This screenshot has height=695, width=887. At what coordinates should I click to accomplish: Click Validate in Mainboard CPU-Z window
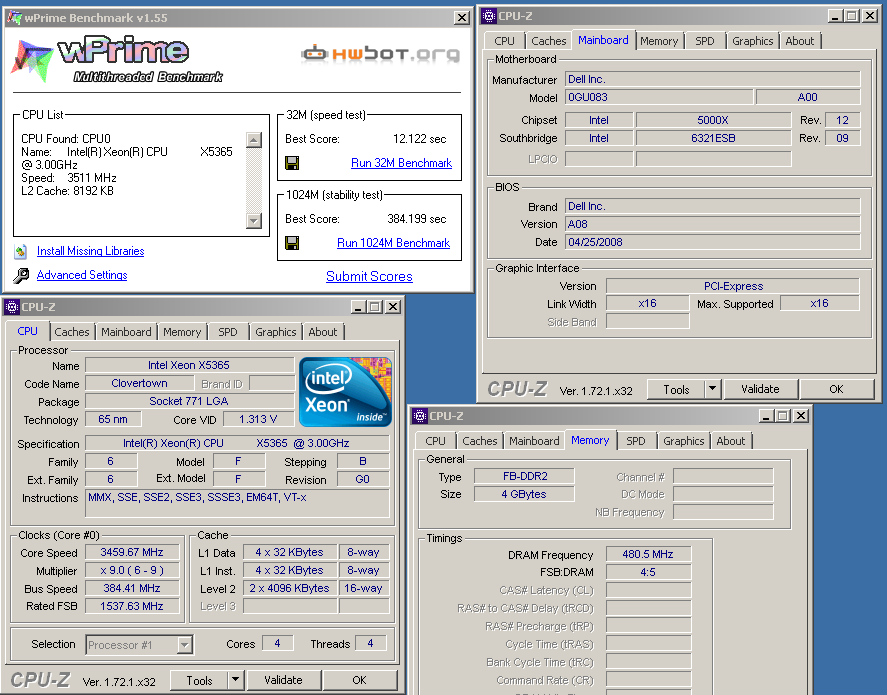tap(760, 389)
